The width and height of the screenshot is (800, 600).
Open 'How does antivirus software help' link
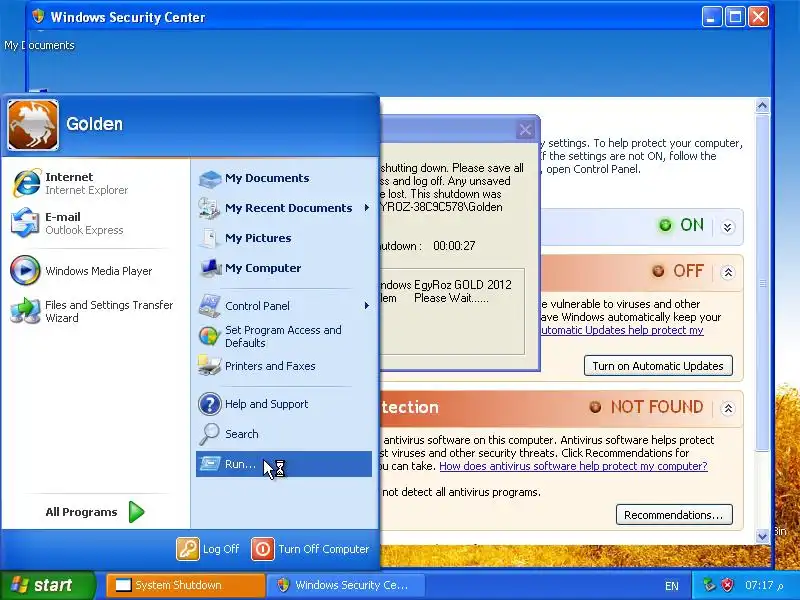pyautogui.click(x=573, y=466)
